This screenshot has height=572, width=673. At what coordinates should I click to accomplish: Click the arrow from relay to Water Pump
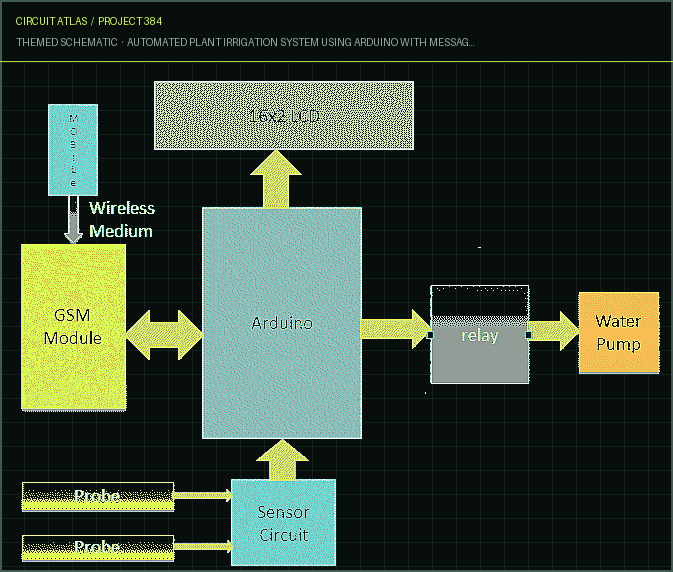coord(554,331)
